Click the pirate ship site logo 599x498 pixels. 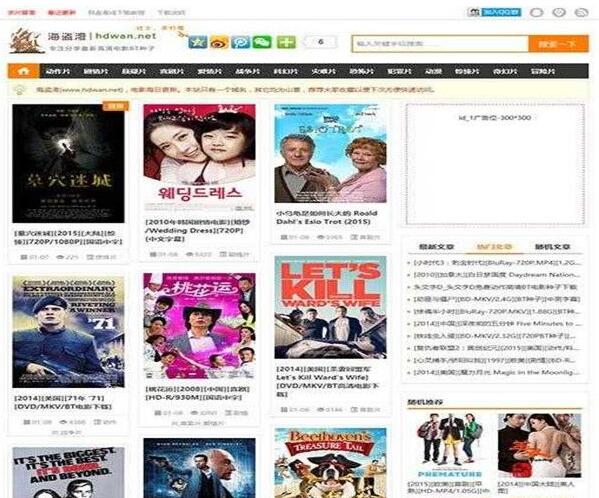(x=25, y=41)
